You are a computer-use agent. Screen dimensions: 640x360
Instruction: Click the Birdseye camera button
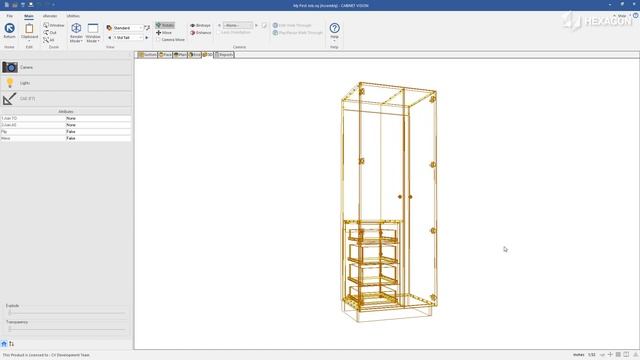click(x=200, y=25)
